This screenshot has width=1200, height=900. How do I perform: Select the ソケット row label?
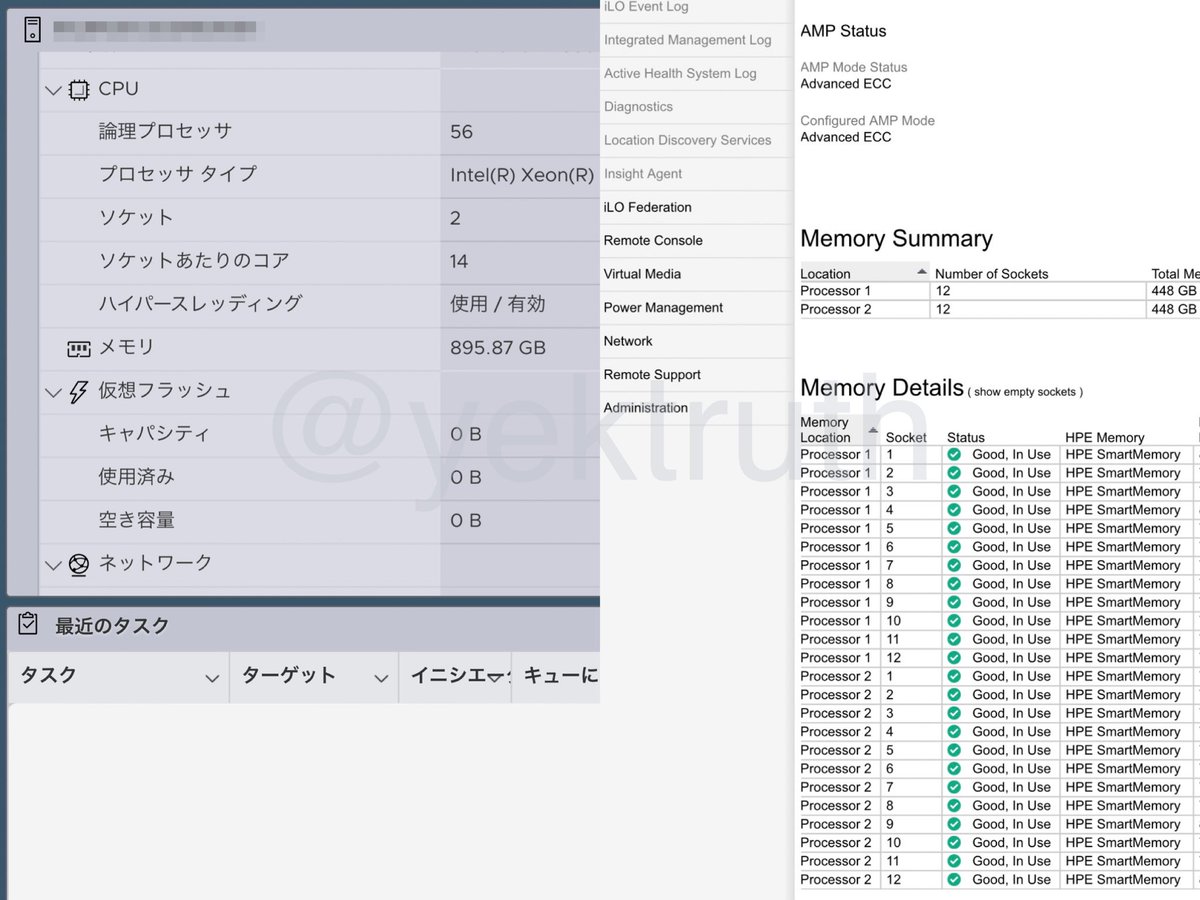pyautogui.click(x=135, y=218)
